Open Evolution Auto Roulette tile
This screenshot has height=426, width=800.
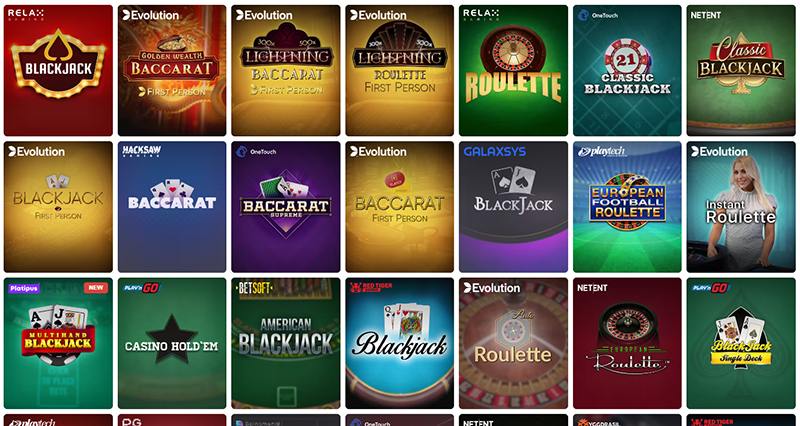[513, 343]
